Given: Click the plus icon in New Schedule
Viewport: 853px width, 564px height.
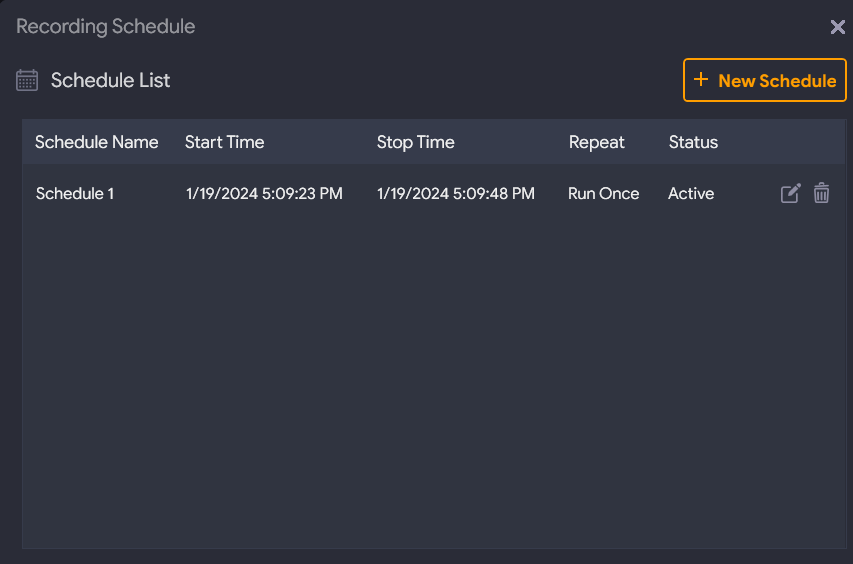Looking at the screenshot, I should (701, 80).
